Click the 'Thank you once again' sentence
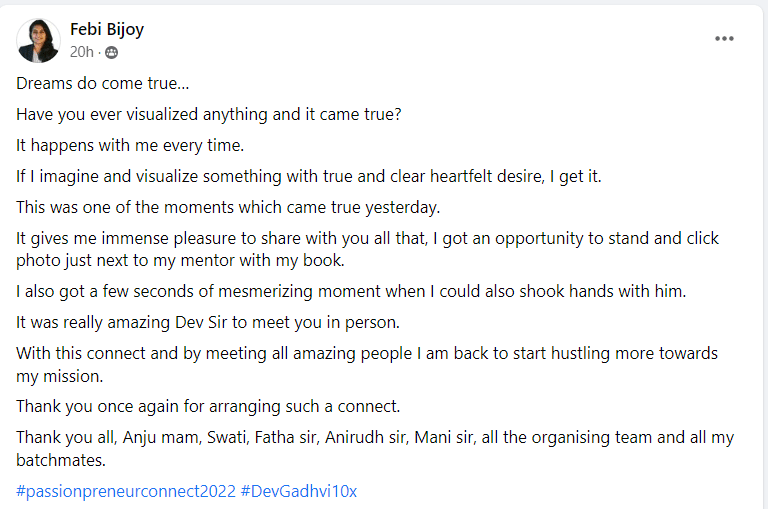Screen dimensions: 768x509 pos(208,406)
